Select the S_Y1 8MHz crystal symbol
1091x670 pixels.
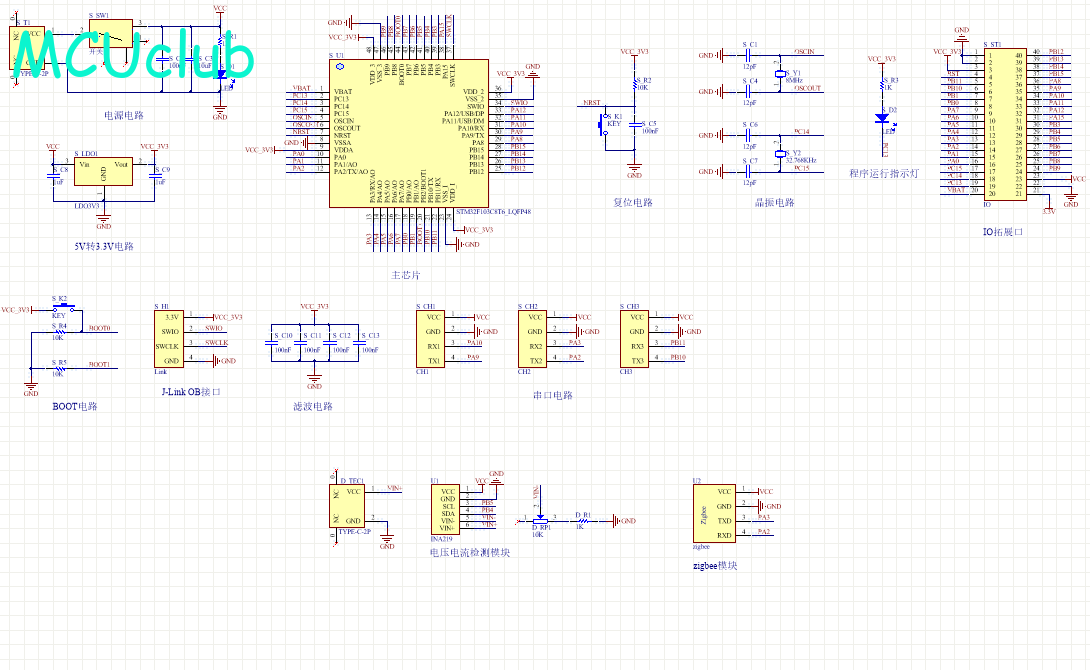[780, 74]
